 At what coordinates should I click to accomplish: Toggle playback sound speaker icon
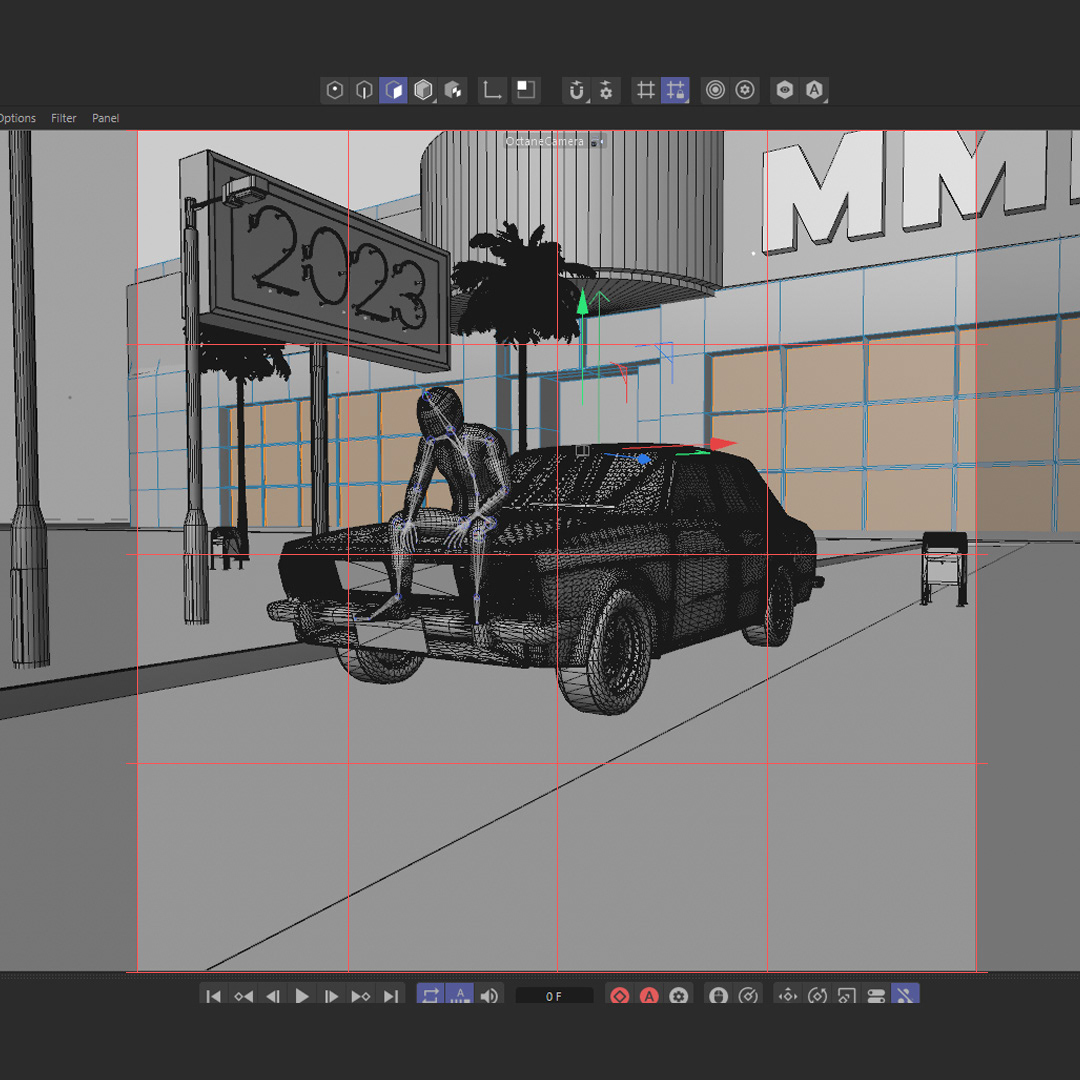click(490, 996)
